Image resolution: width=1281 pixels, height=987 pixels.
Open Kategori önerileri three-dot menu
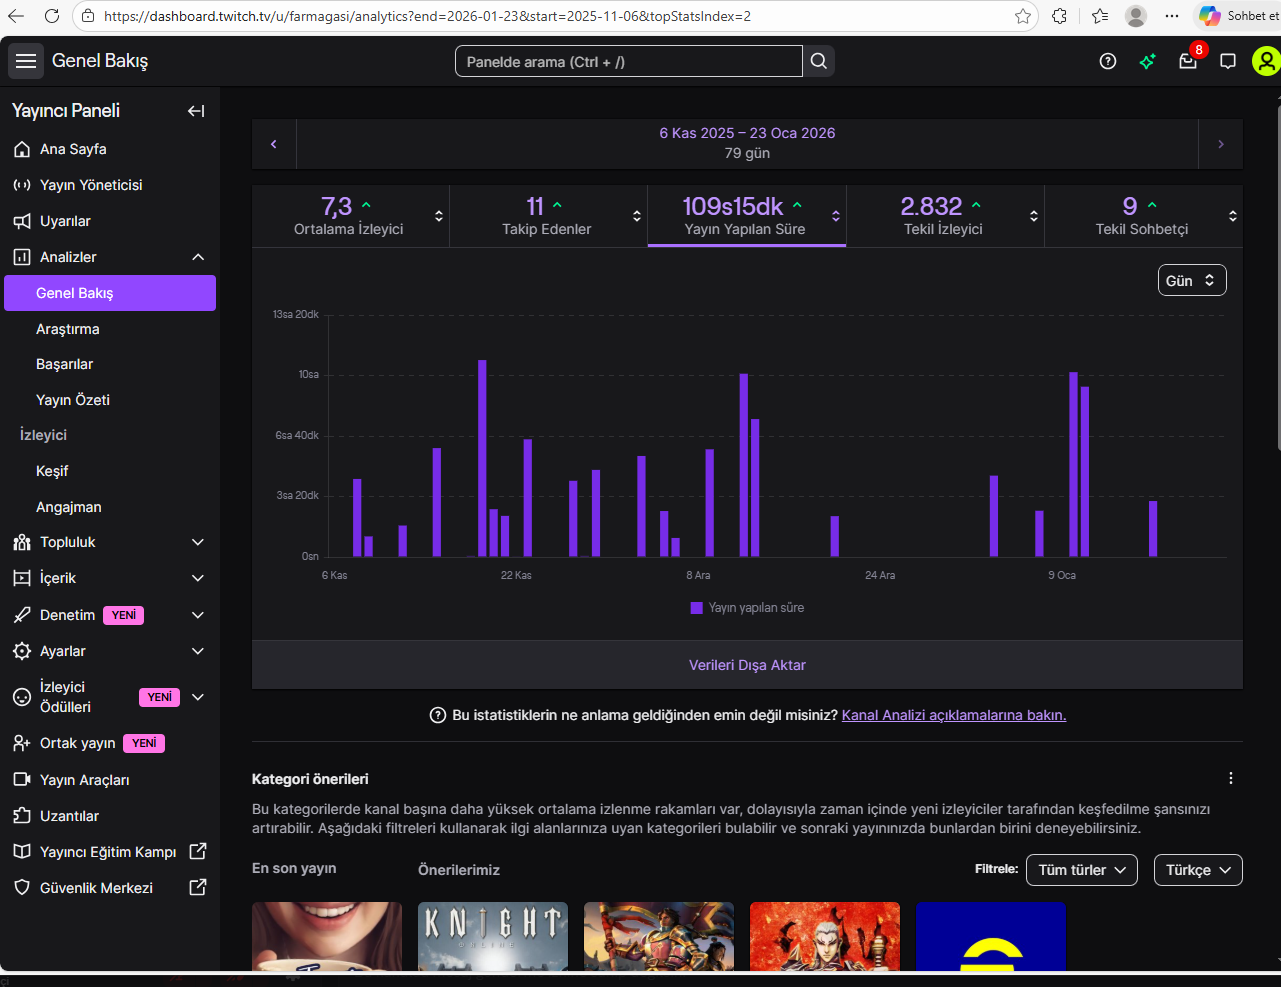click(1231, 778)
